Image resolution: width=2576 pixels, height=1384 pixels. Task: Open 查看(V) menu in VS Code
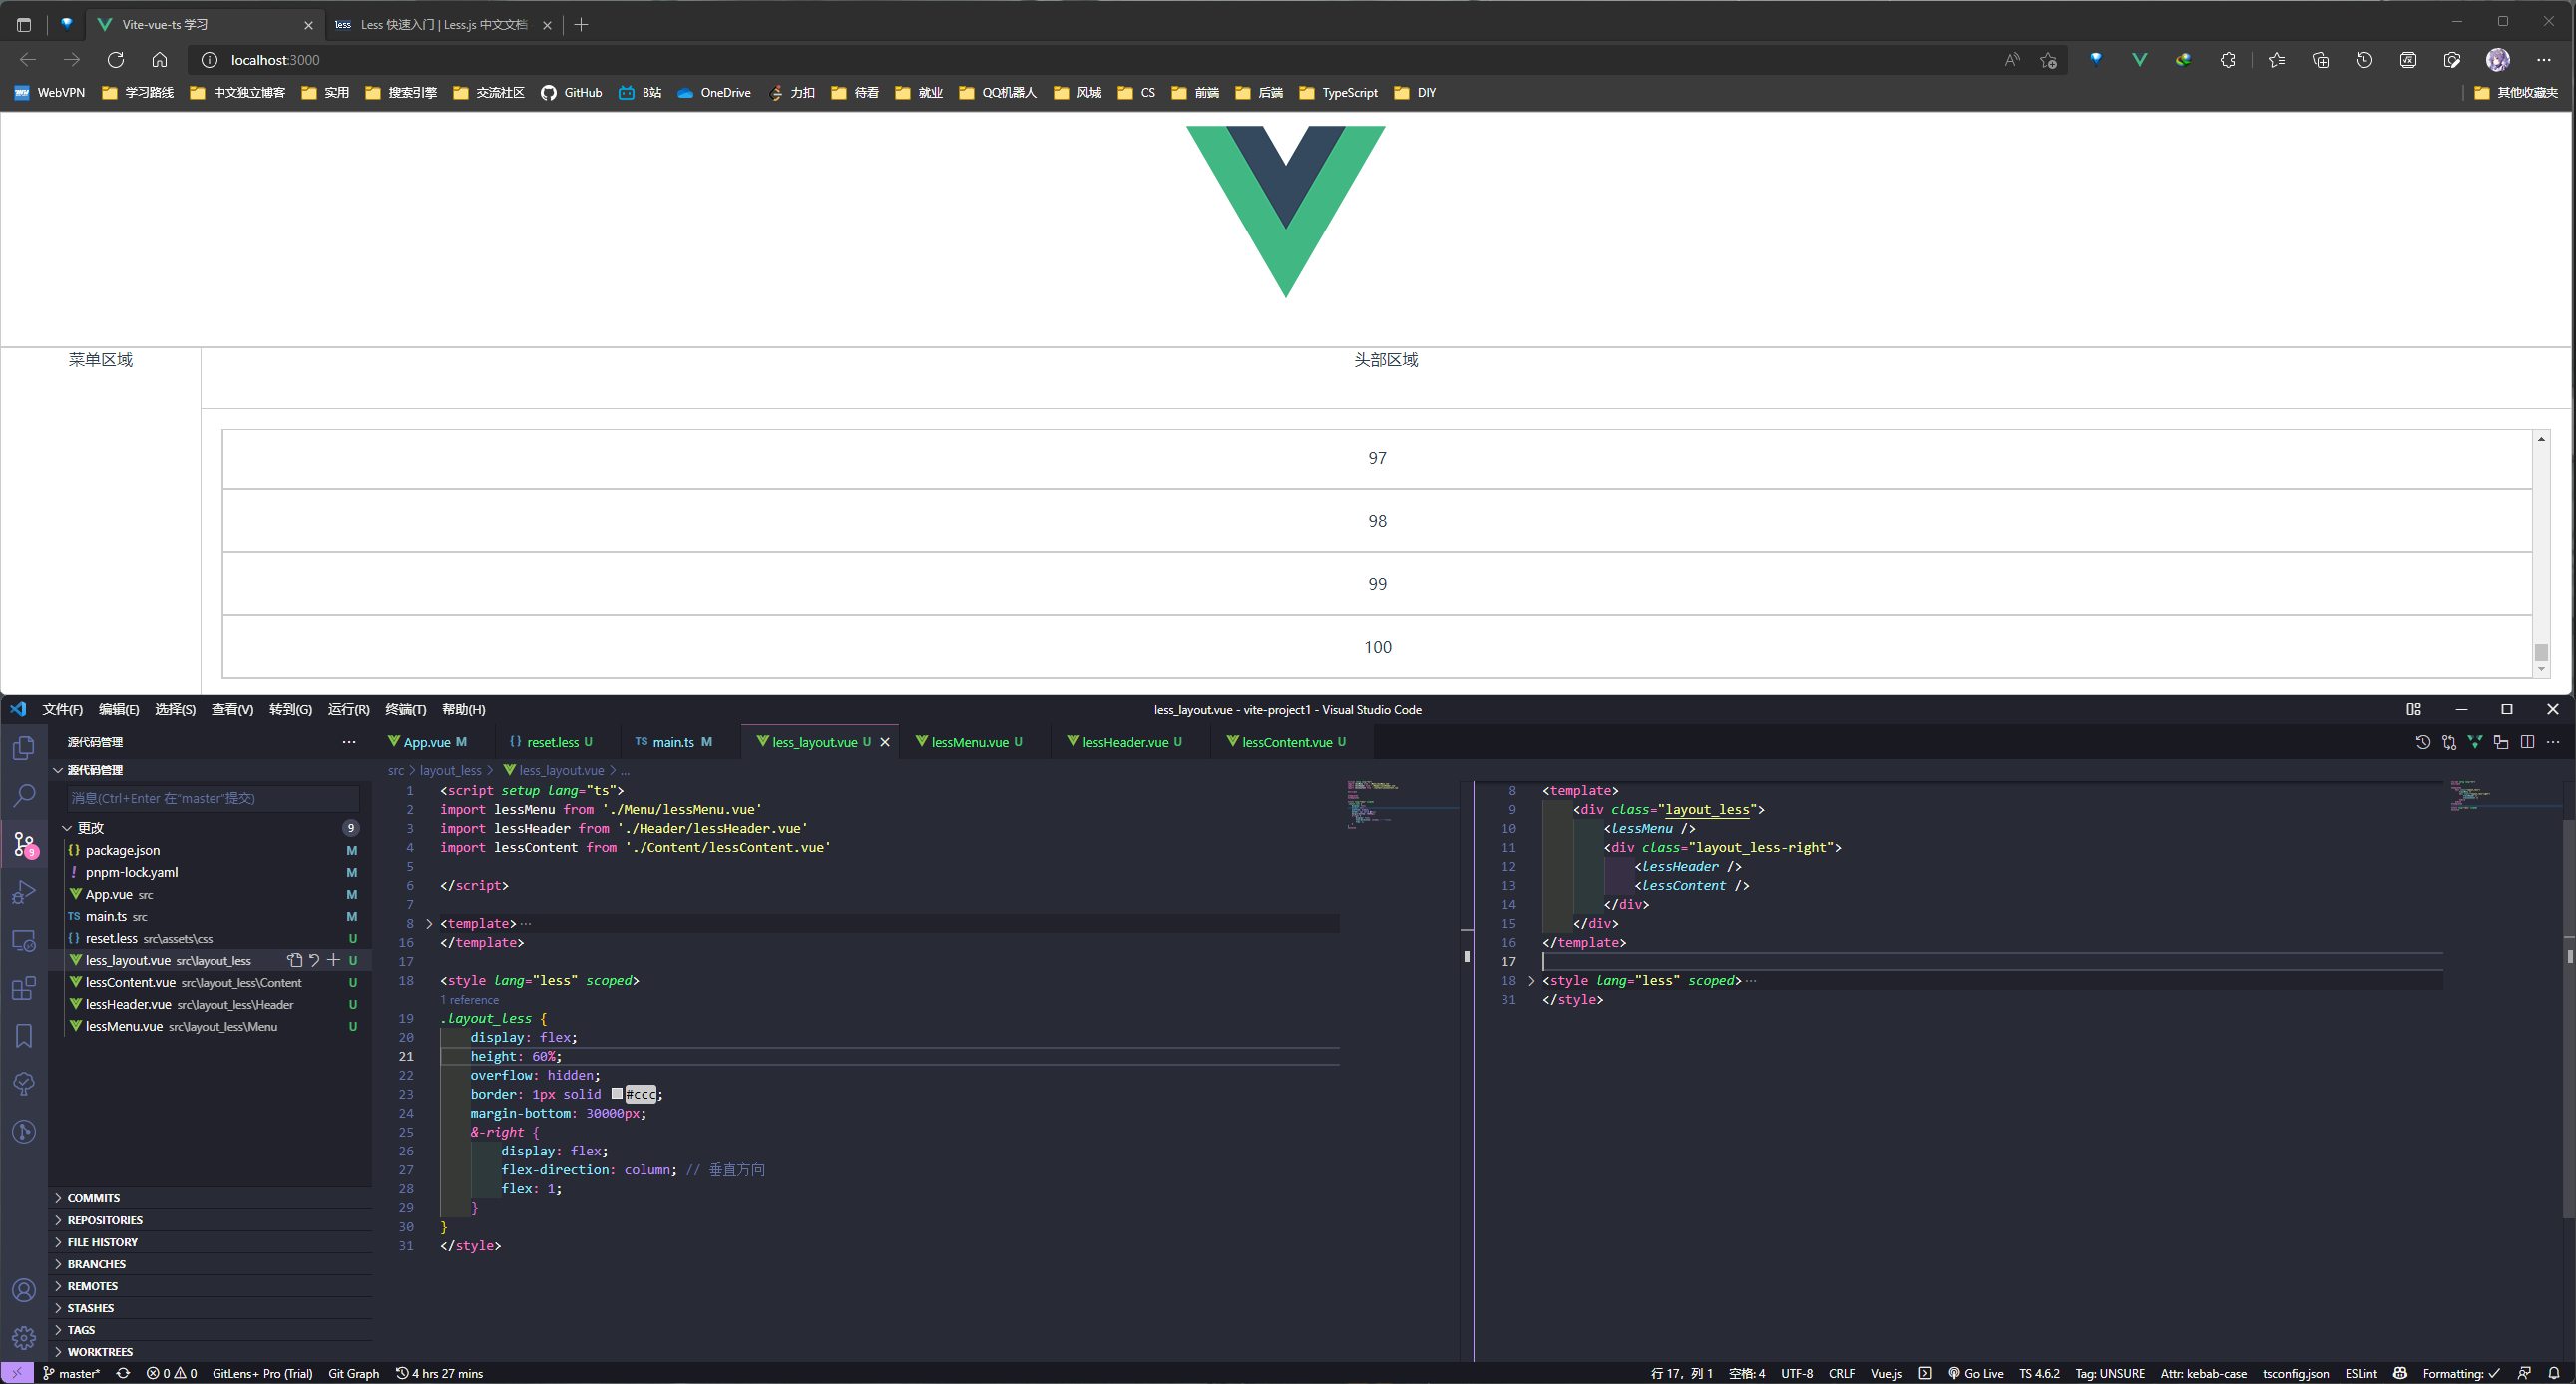[x=232, y=710]
